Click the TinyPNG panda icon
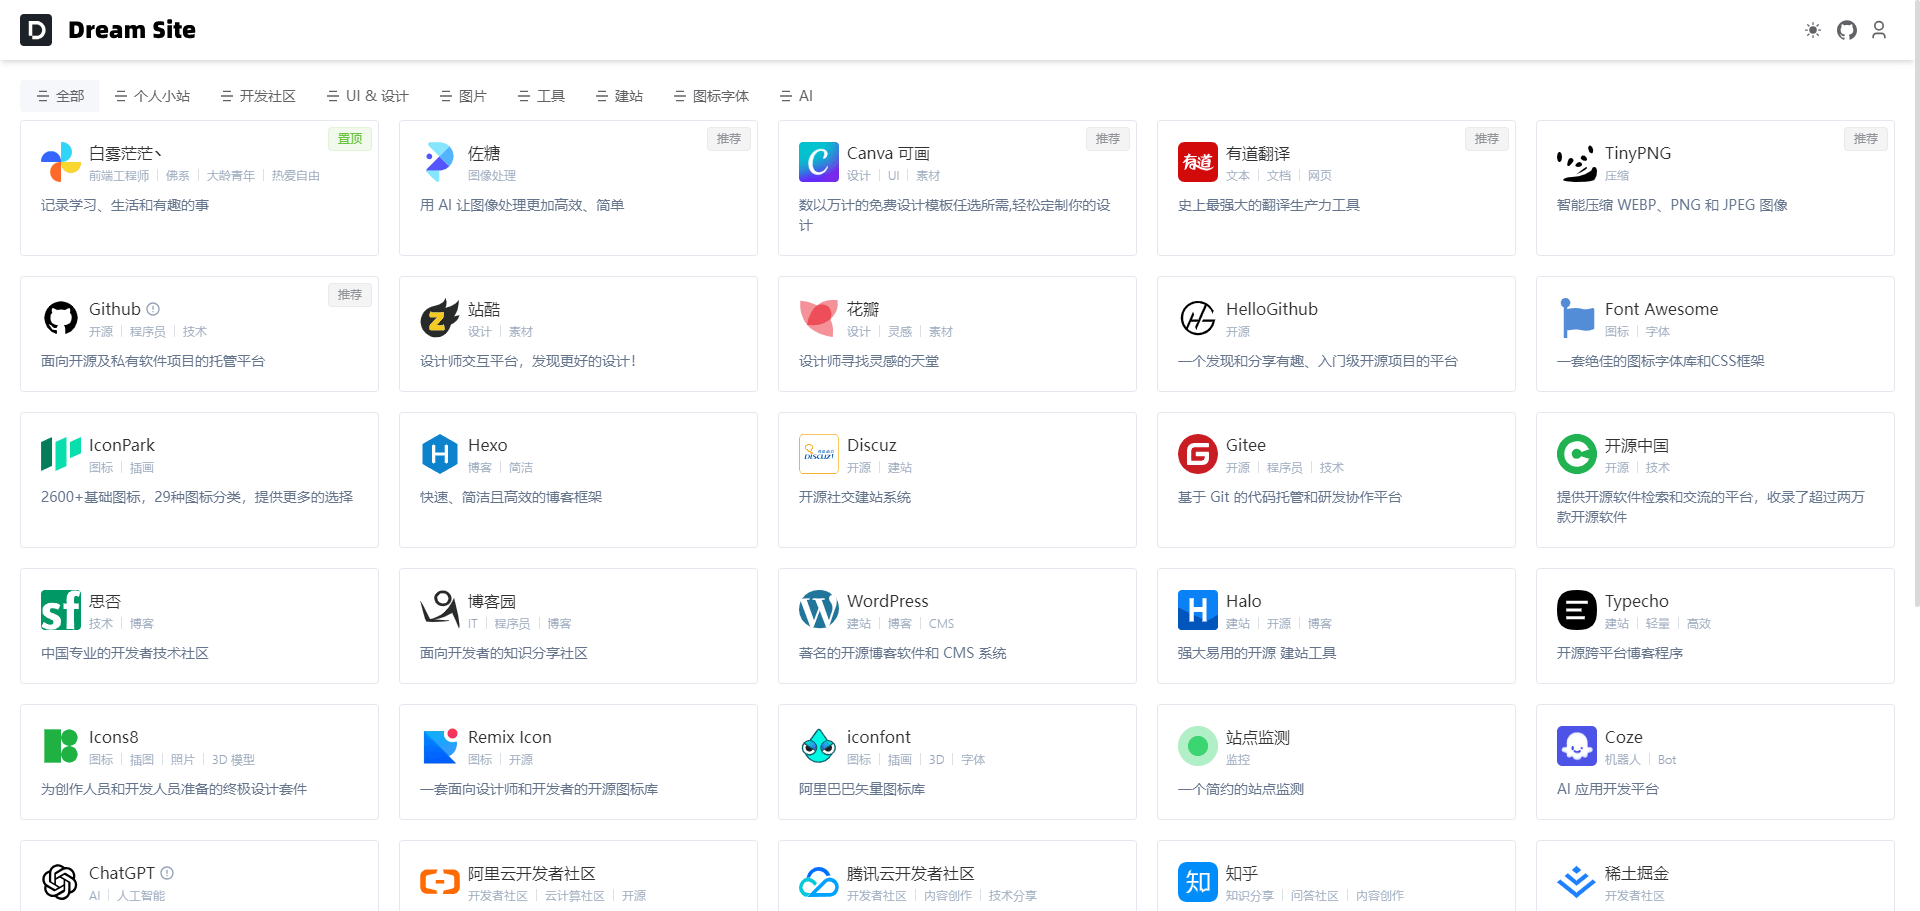The image size is (1920, 911). pos(1577,162)
